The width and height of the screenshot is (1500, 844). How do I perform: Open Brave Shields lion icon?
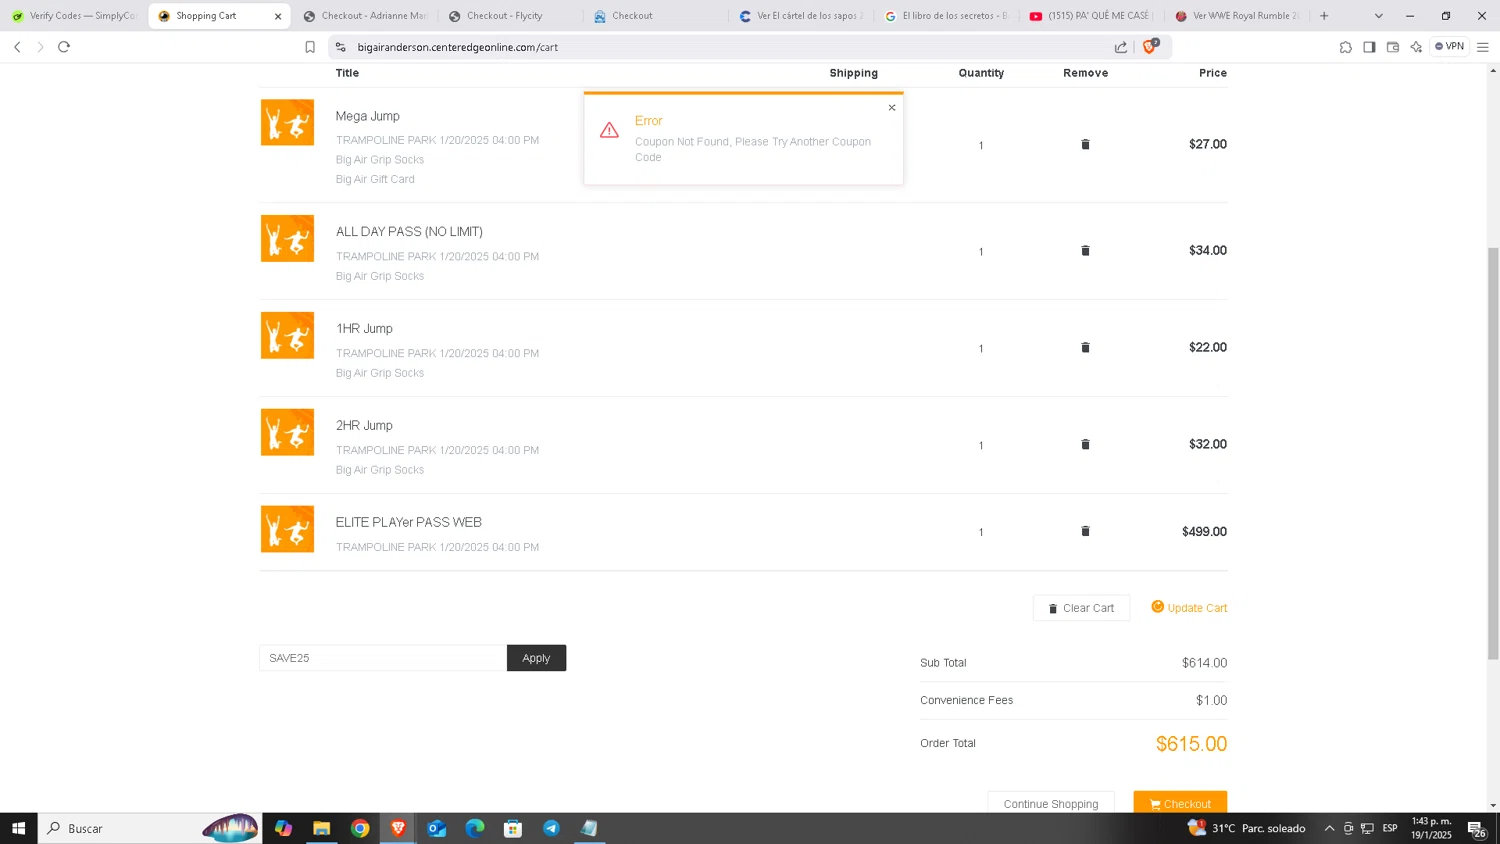[1150, 47]
